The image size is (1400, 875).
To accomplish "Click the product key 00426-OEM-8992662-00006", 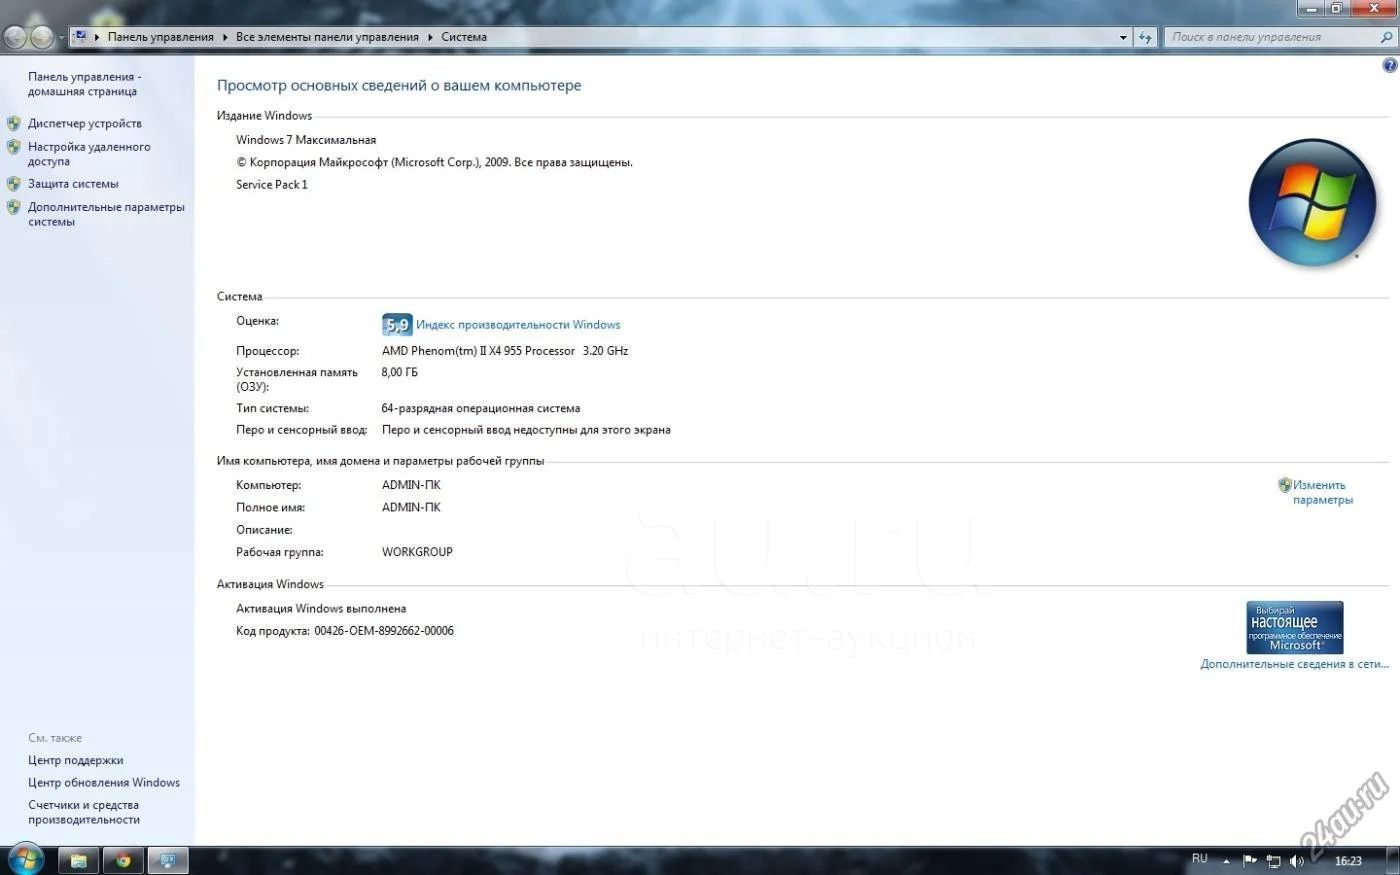I will [384, 631].
